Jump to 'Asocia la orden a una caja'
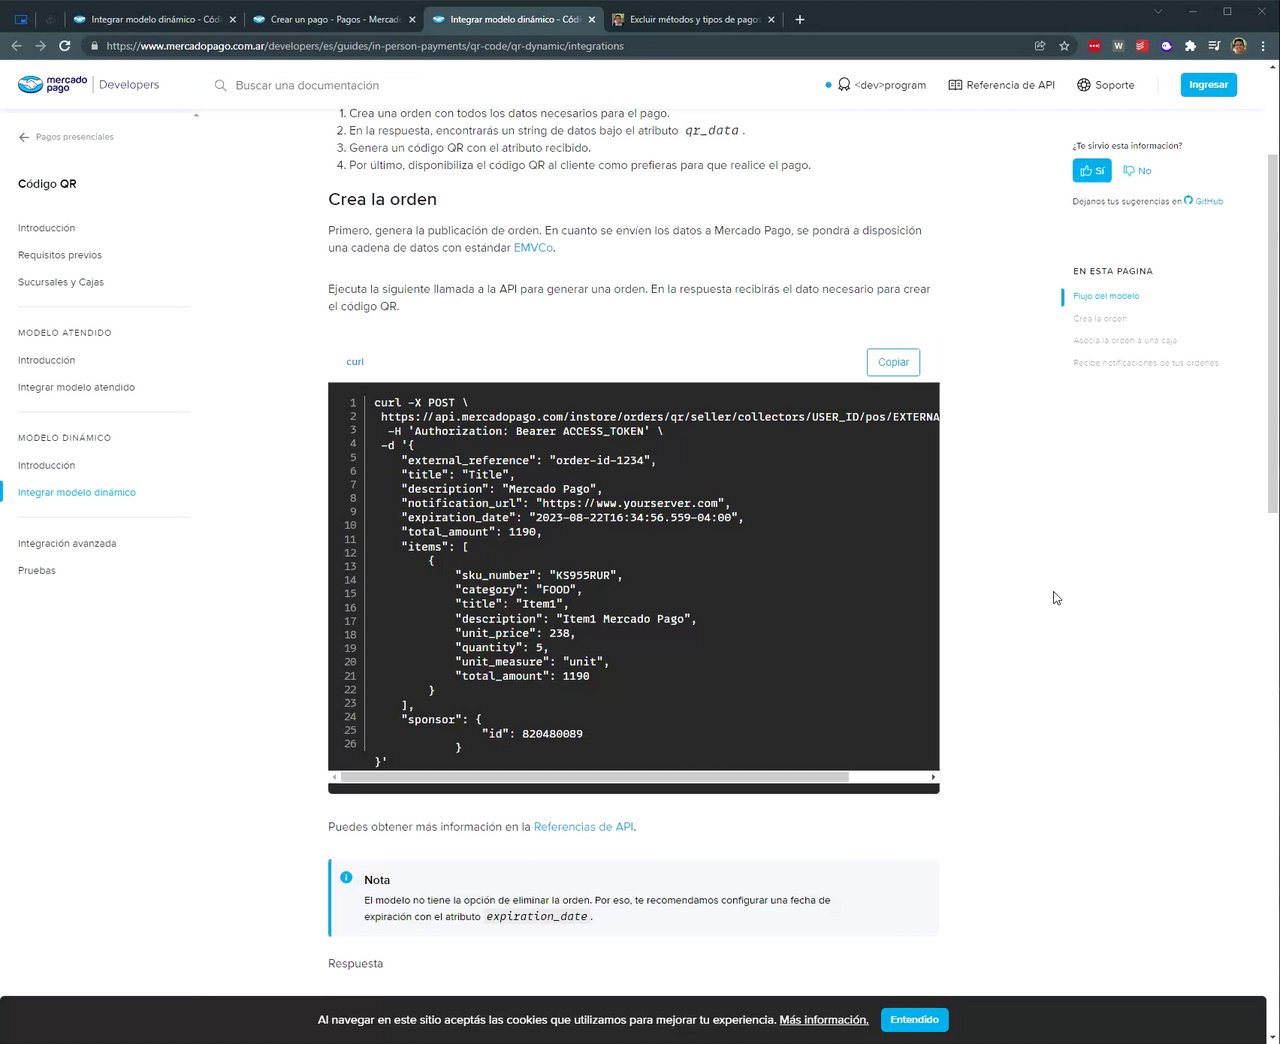This screenshot has height=1044, width=1280. (1125, 340)
